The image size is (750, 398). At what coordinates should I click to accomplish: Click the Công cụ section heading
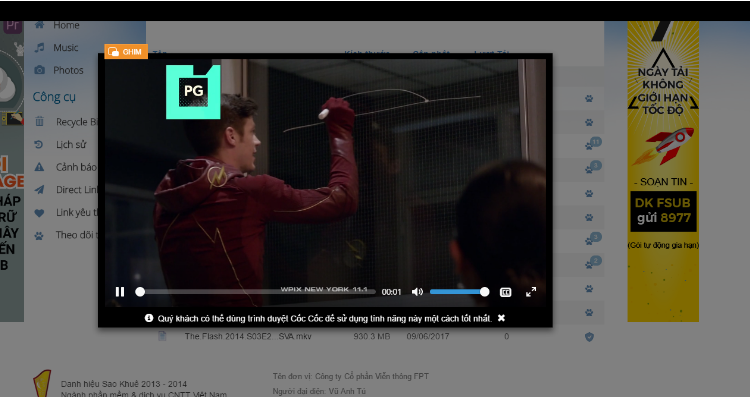click(x=54, y=97)
